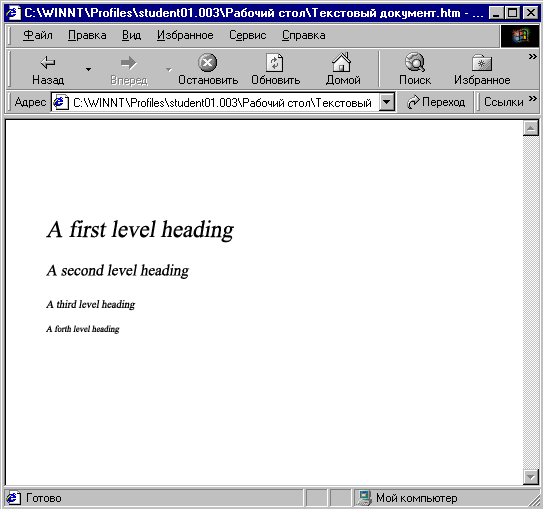Open the Правка menu
543x509 pixels.
pyautogui.click(x=87, y=35)
